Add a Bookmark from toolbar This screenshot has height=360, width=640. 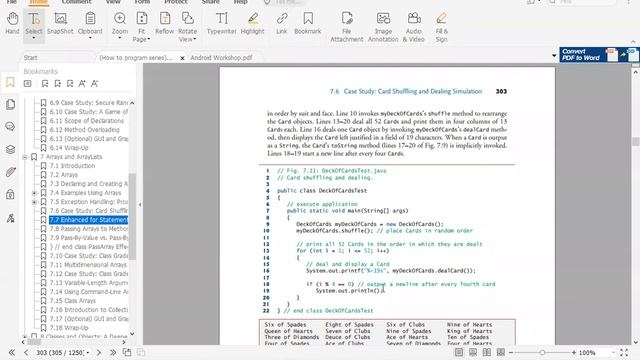coord(308,23)
